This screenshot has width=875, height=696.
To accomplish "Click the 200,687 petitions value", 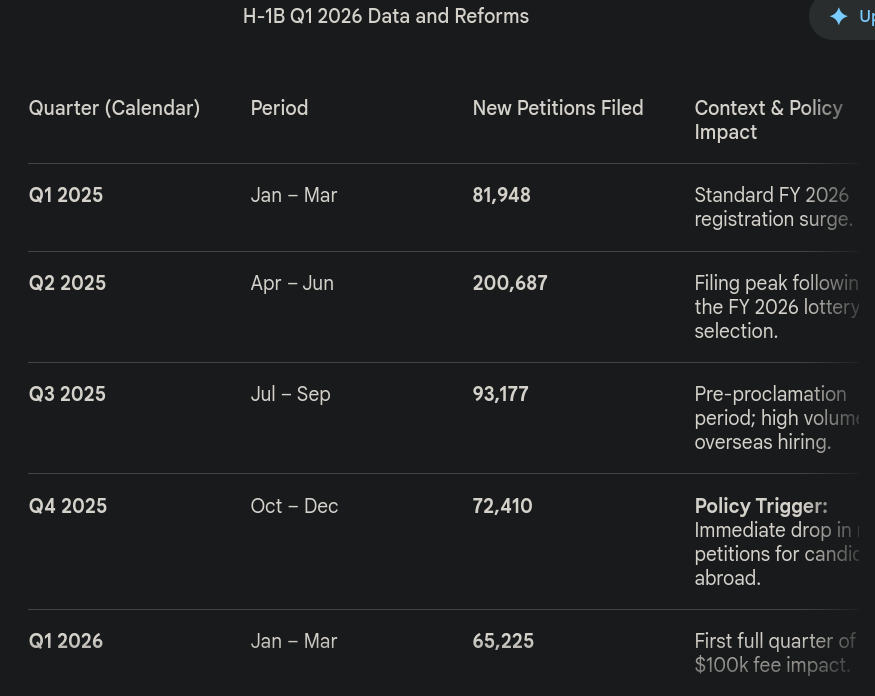I will point(510,284).
